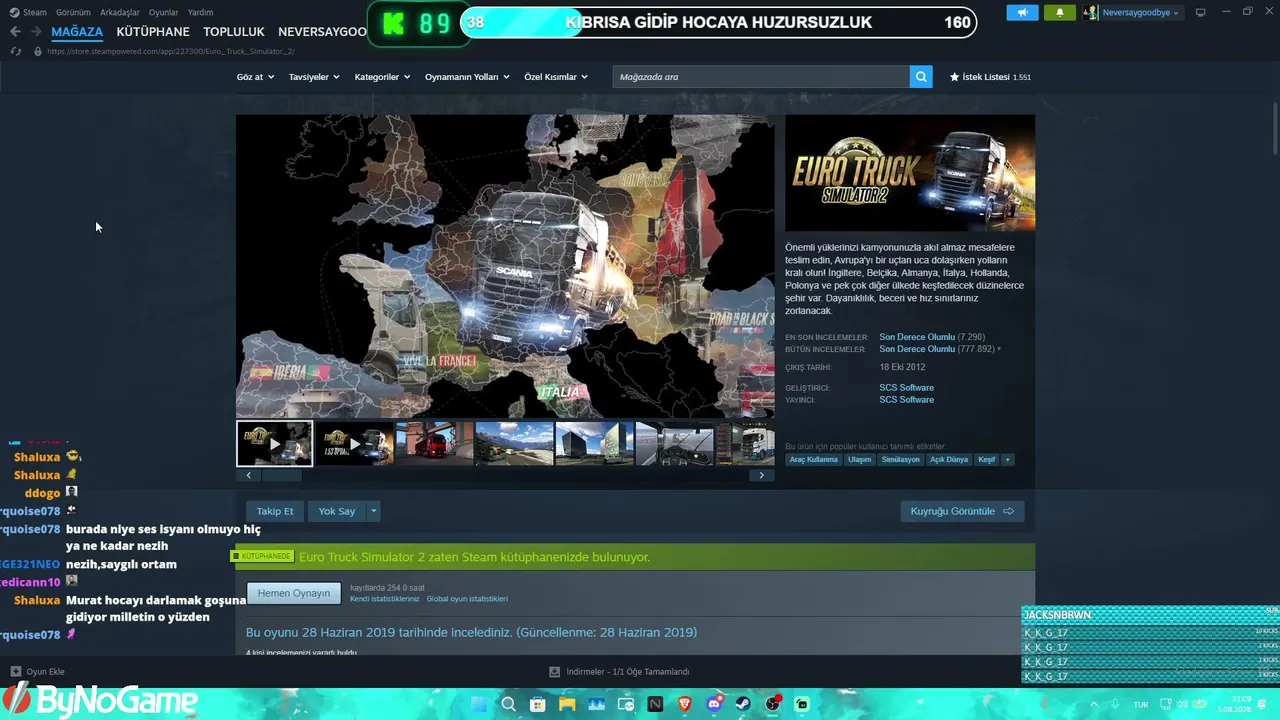
Task: Open the İstek Listesi wishlist
Action: click(x=990, y=77)
